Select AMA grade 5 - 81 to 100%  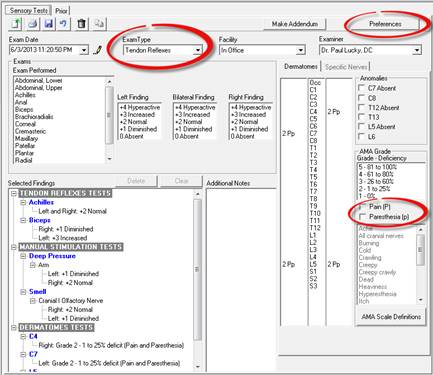[x=378, y=167]
